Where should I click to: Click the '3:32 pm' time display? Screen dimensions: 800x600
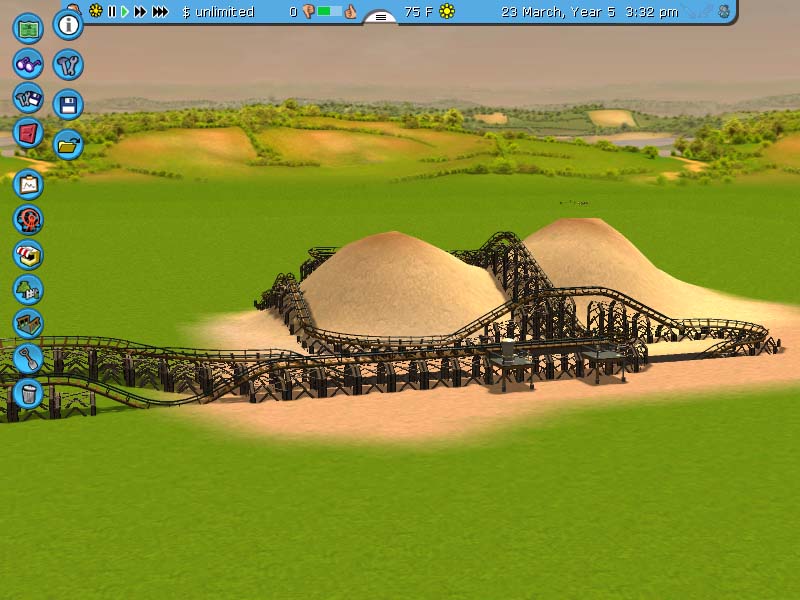[652, 12]
